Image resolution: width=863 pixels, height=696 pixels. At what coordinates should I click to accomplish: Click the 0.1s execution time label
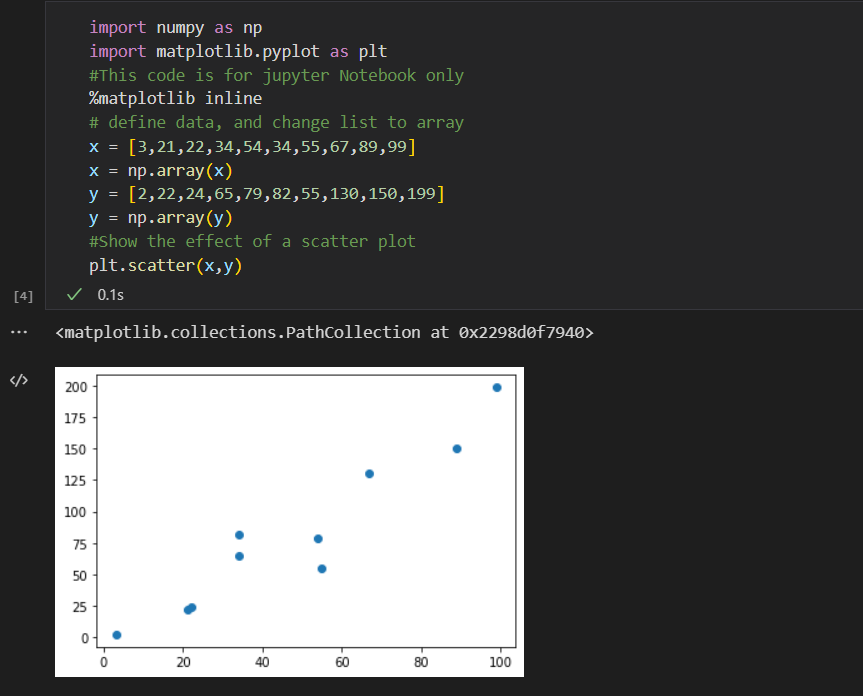pyautogui.click(x=111, y=295)
